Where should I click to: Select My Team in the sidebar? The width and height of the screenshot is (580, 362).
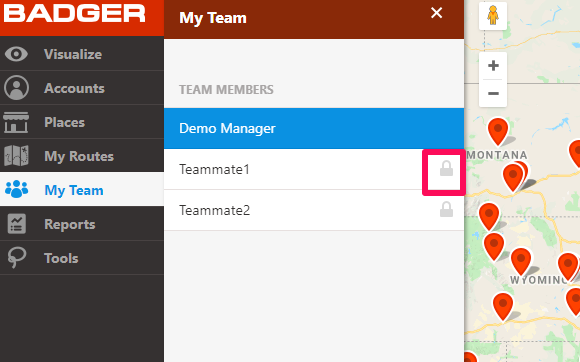tap(82, 189)
